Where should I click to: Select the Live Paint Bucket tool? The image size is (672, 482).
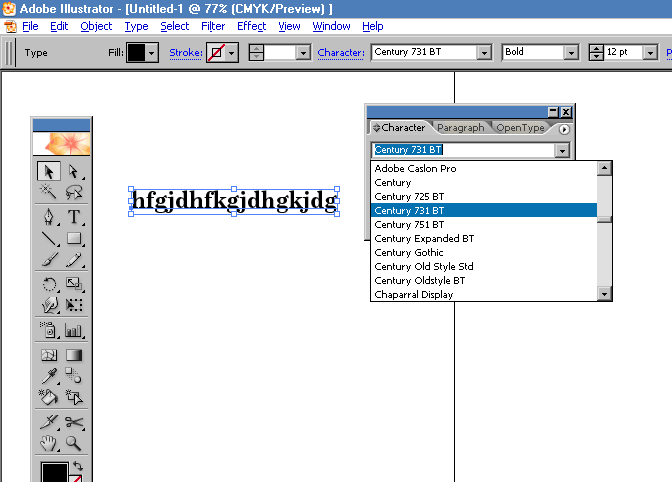tap(48, 397)
